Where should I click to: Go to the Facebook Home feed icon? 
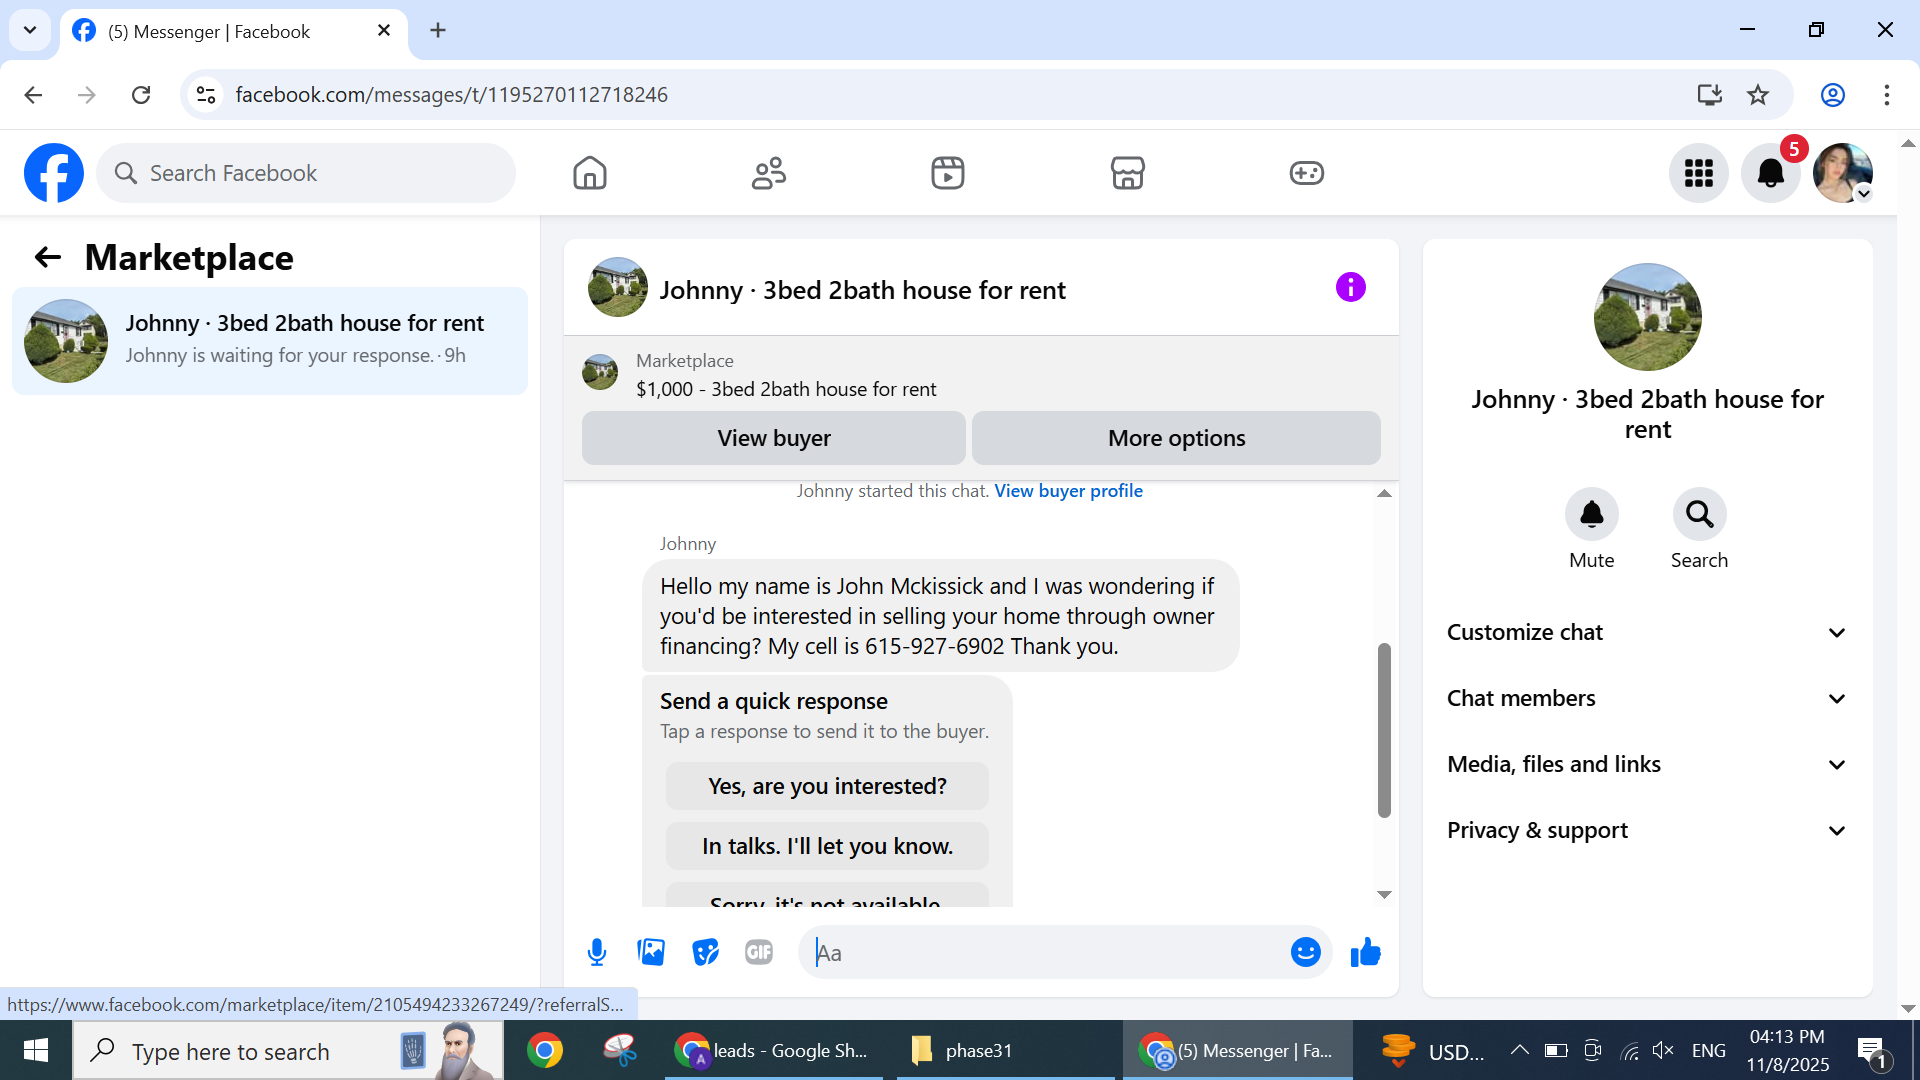coord(590,173)
